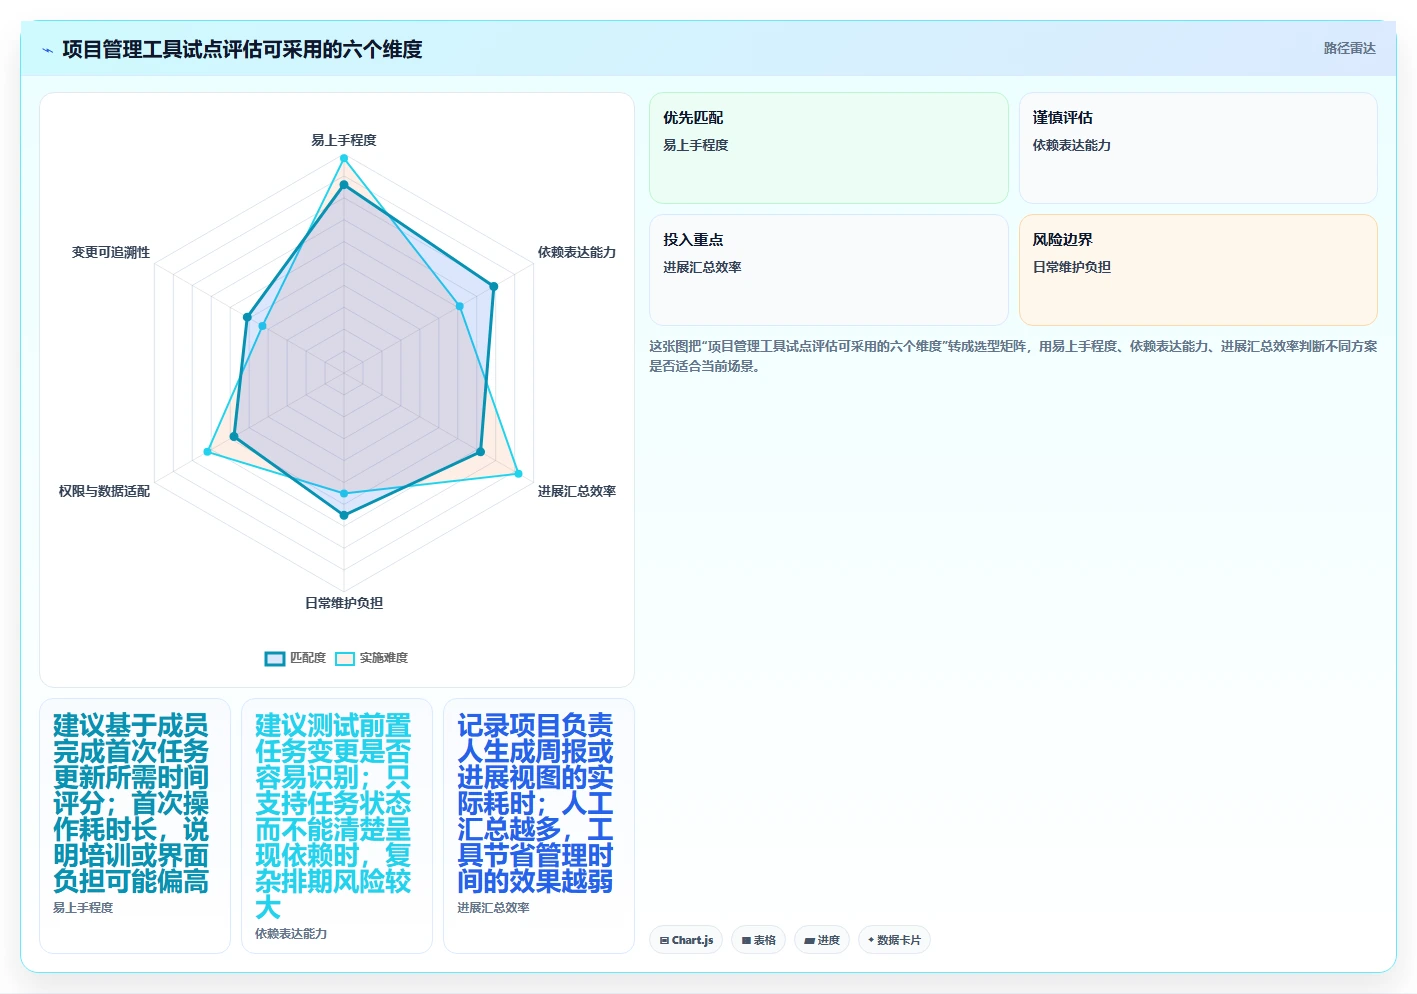1417x994 pixels.
Task: Click the 匹配度 point on 变更可追溯性 axis
Action: coord(247,318)
